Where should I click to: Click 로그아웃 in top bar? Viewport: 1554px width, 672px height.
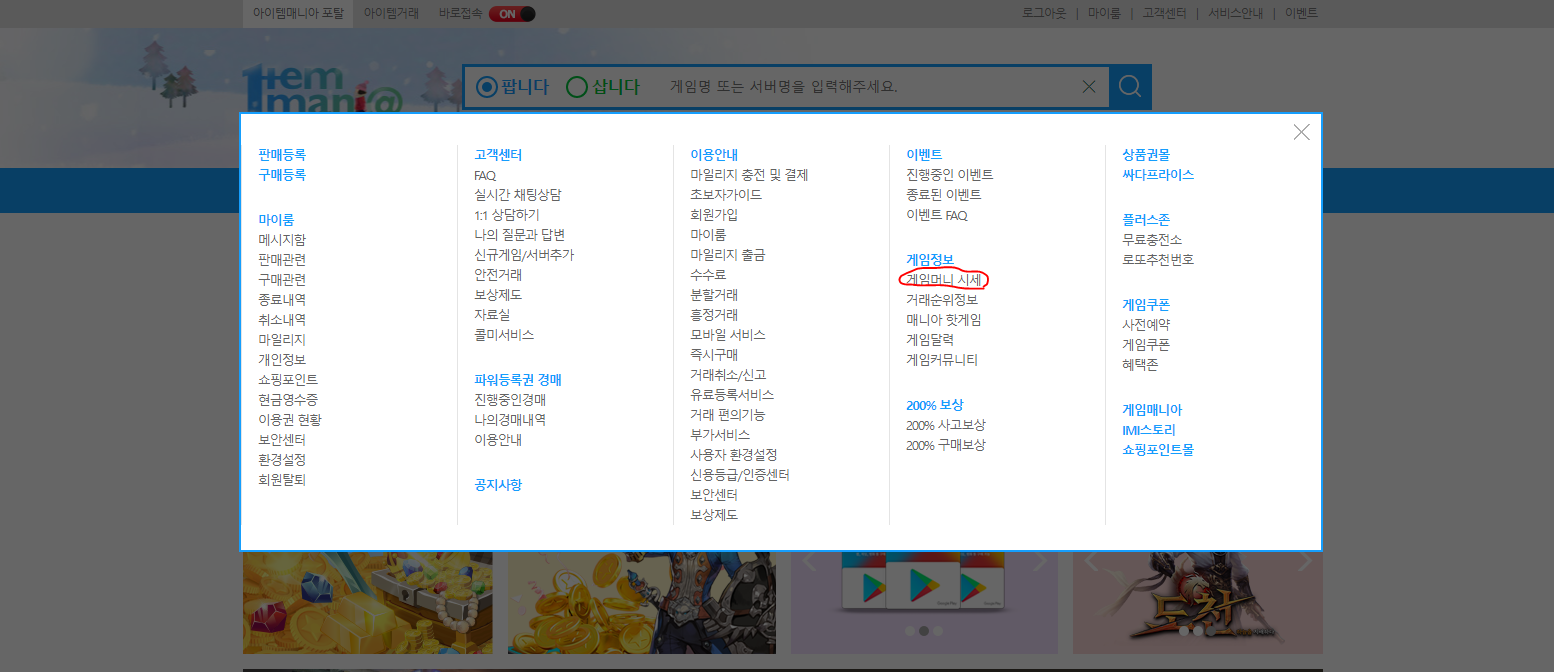tap(1044, 14)
